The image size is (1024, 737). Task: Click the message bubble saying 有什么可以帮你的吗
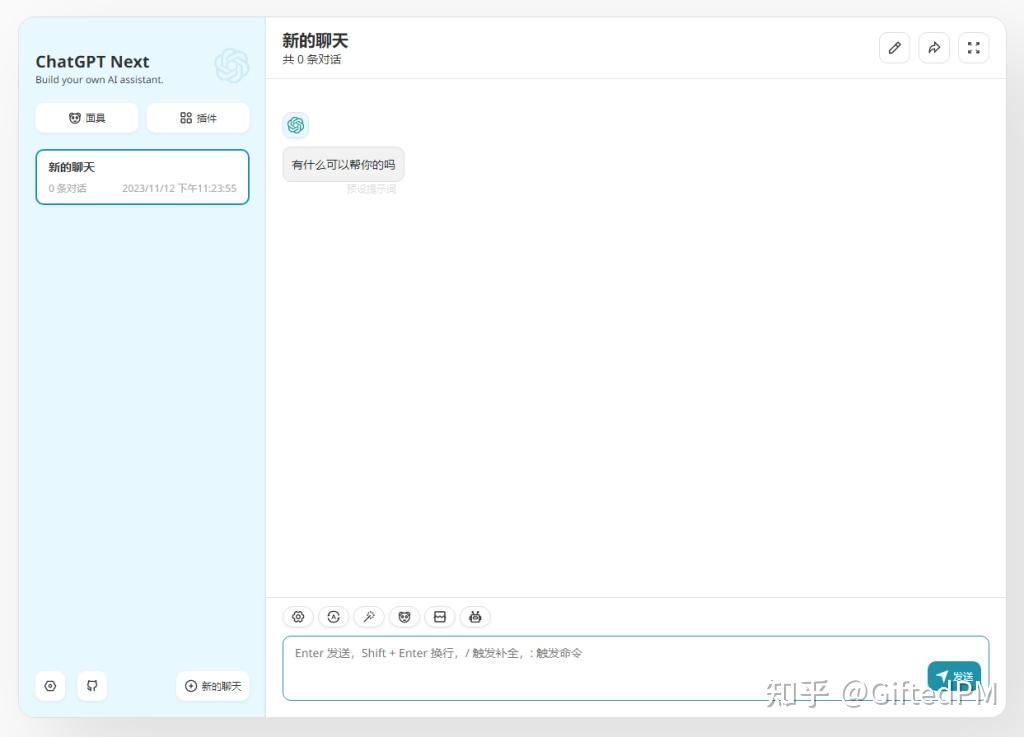tap(343, 163)
